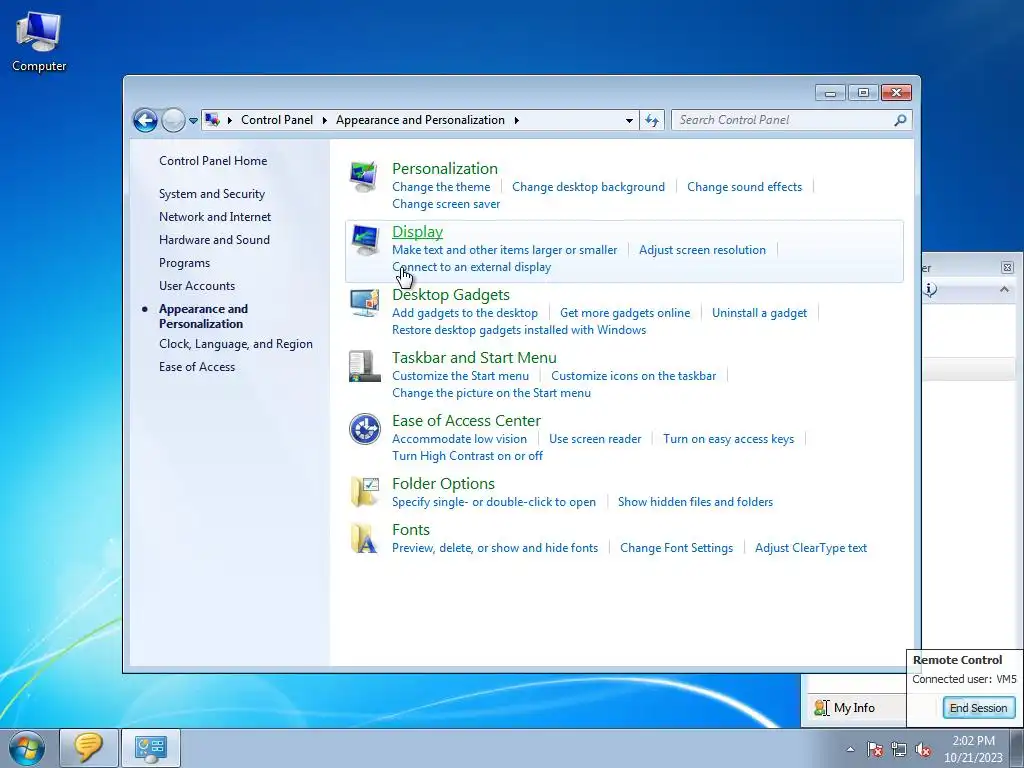Viewport: 1024px width, 768px height.
Task: Click the info icon in the side panel
Action: pos(931,289)
